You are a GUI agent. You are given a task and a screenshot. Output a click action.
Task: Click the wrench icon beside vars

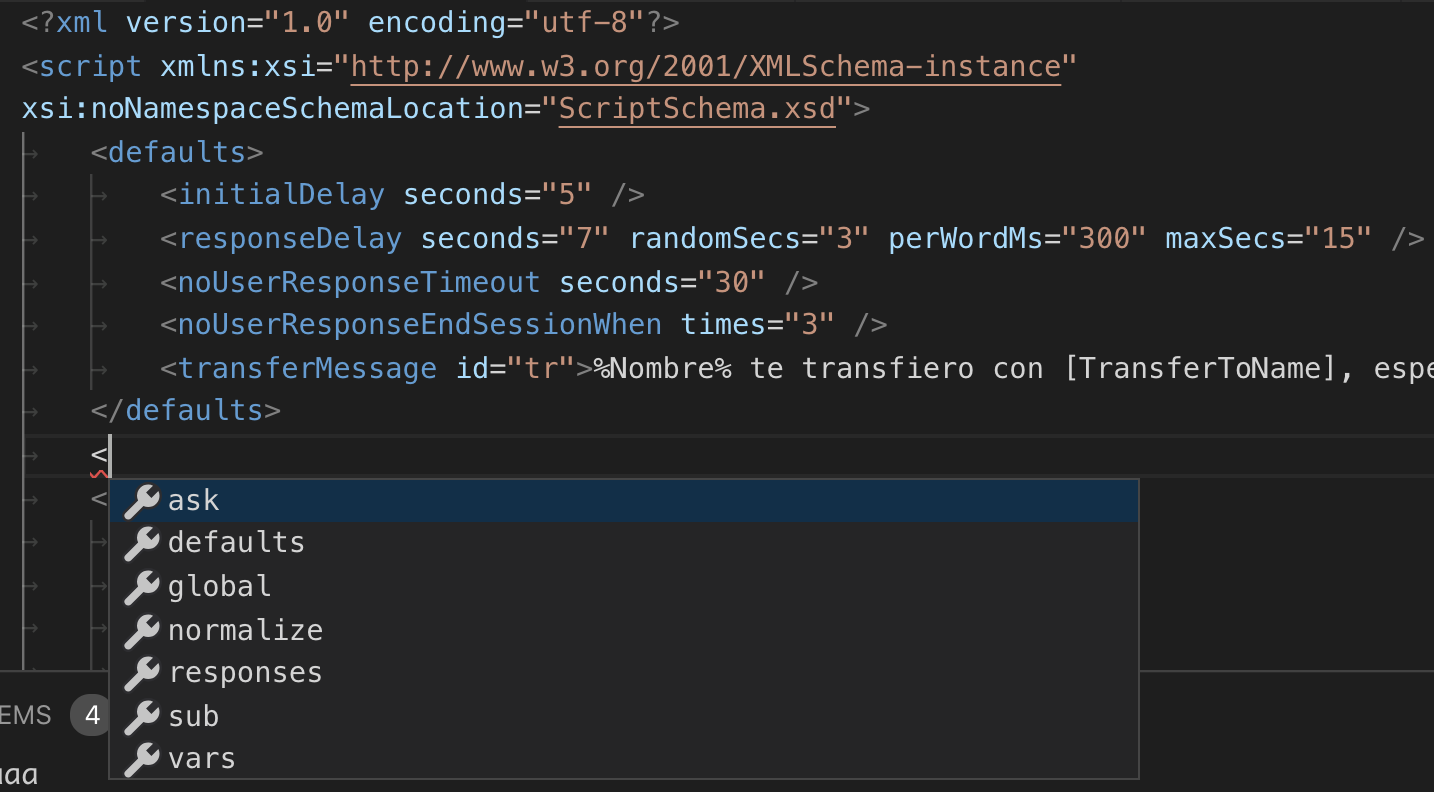[x=141, y=759]
